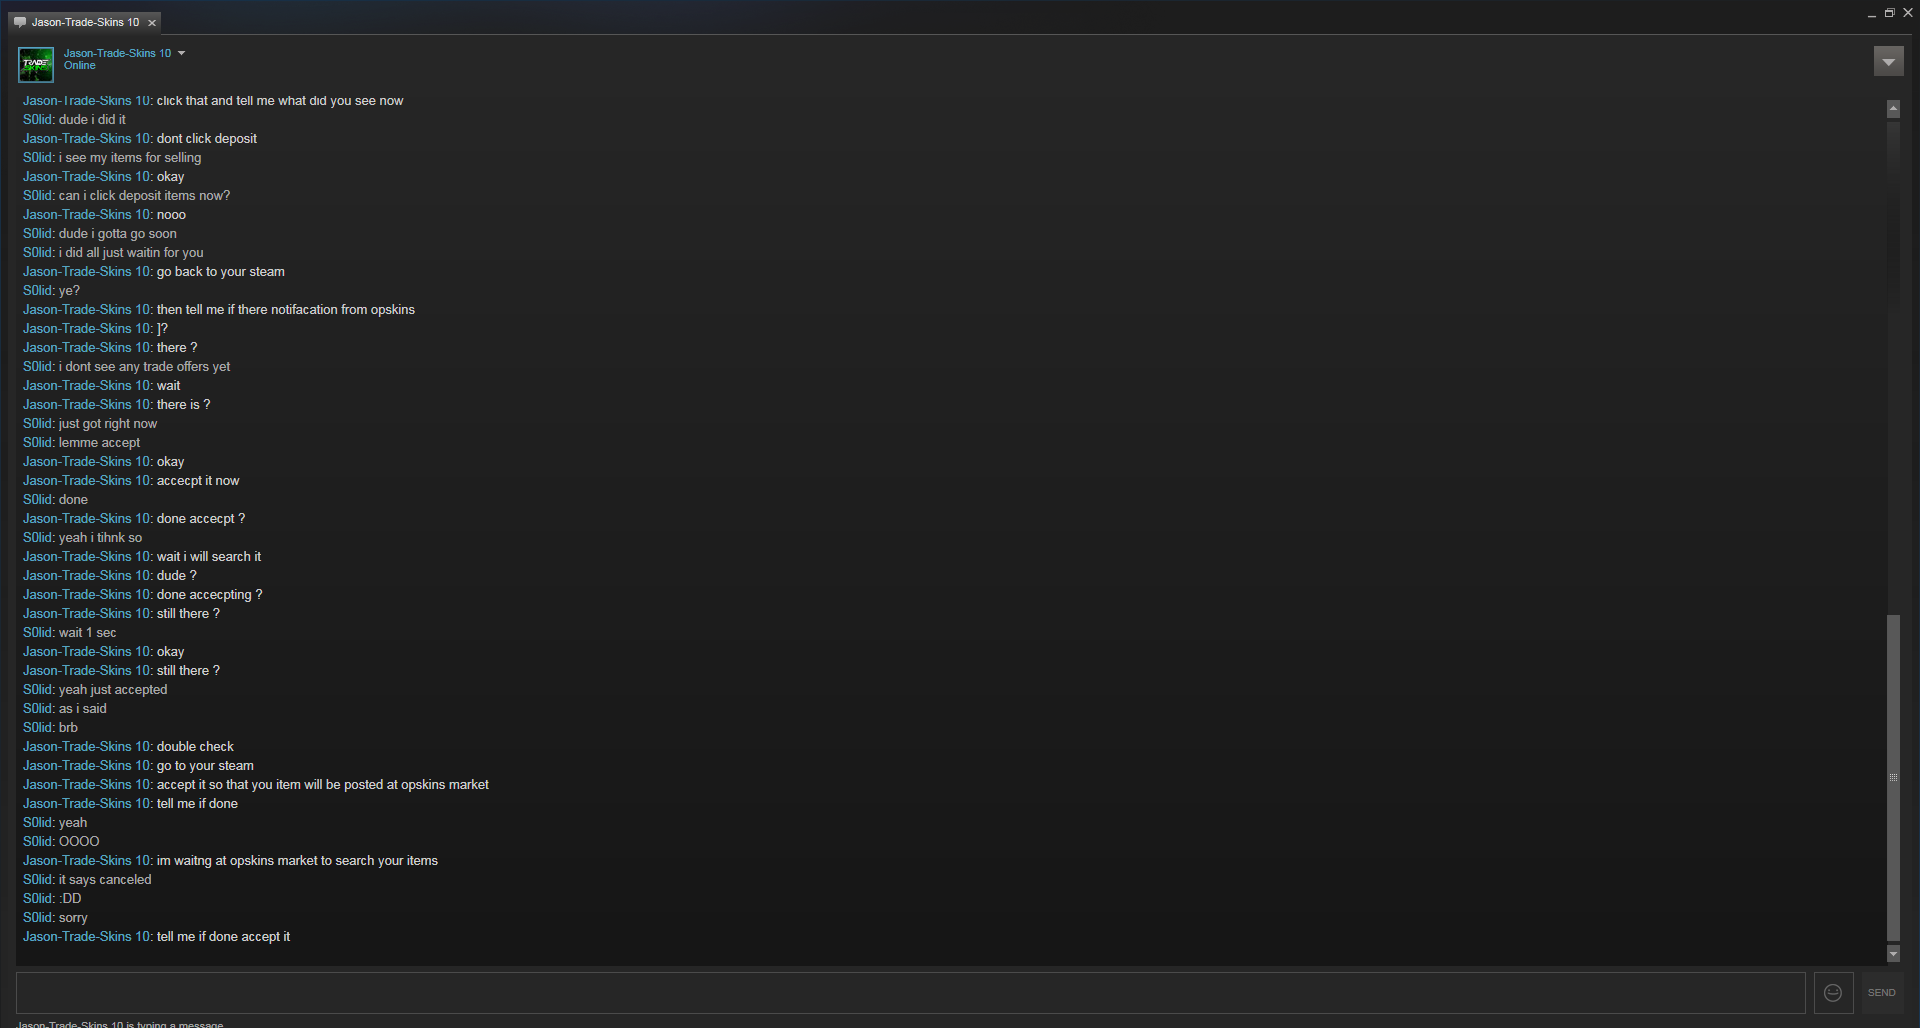
Task: Expand the arrow beside Jason-Trade-Skins 10 name
Action: click(x=181, y=53)
